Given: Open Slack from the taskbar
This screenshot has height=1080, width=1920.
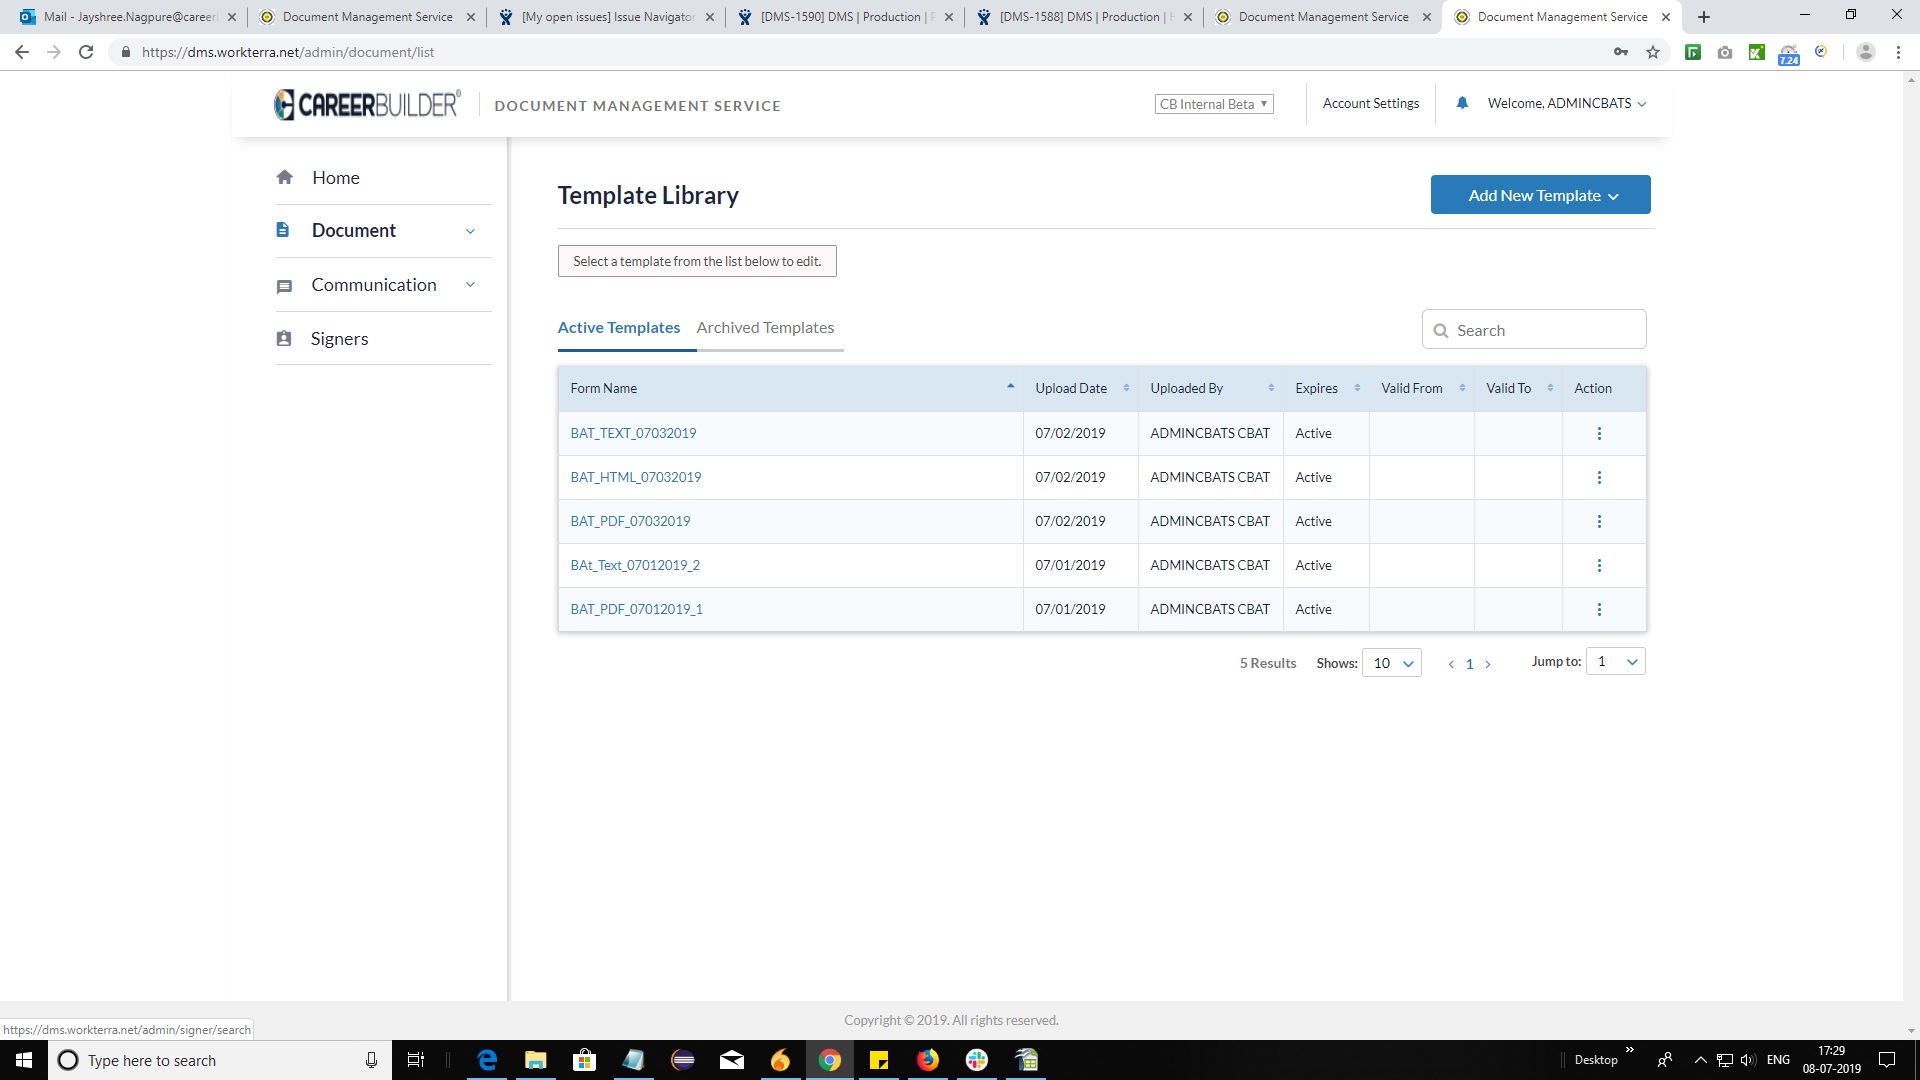Looking at the screenshot, I should point(977,1060).
